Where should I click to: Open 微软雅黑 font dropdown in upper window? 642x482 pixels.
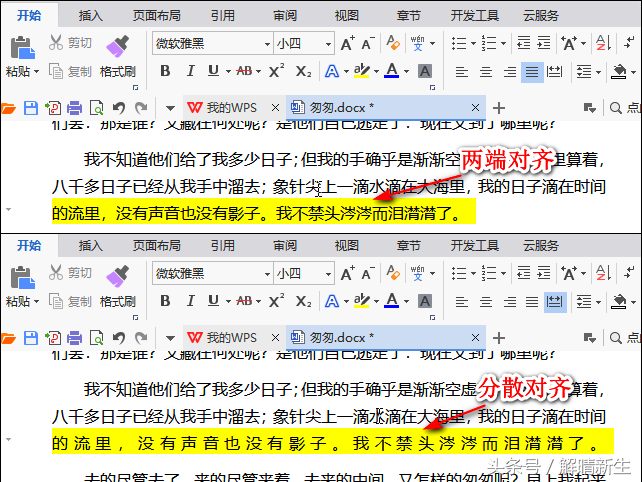[267, 43]
